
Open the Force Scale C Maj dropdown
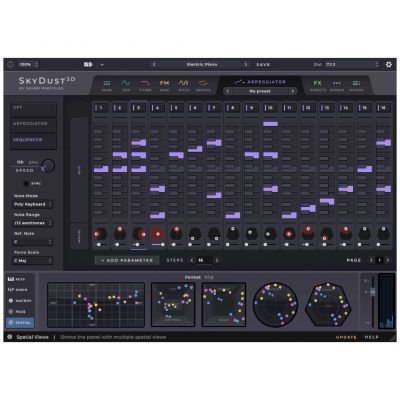(x=33, y=260)
